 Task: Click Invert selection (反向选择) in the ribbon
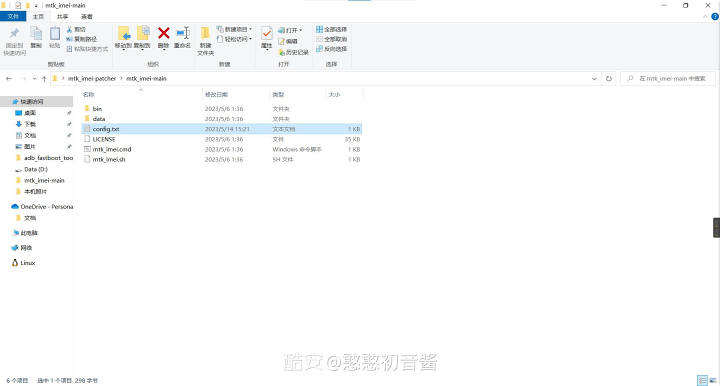pyautogui.click(x=332, y=49)
